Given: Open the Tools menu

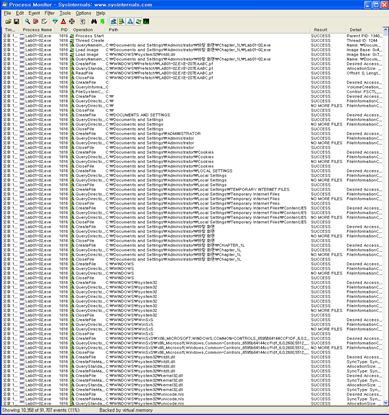Looking at the screenshot, I should tap(65, 13).
